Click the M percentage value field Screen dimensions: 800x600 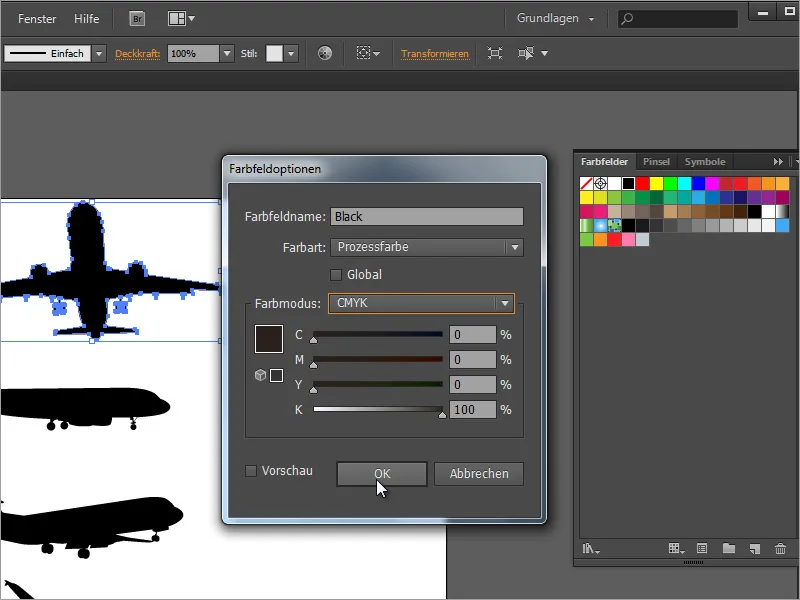[472, 360]
